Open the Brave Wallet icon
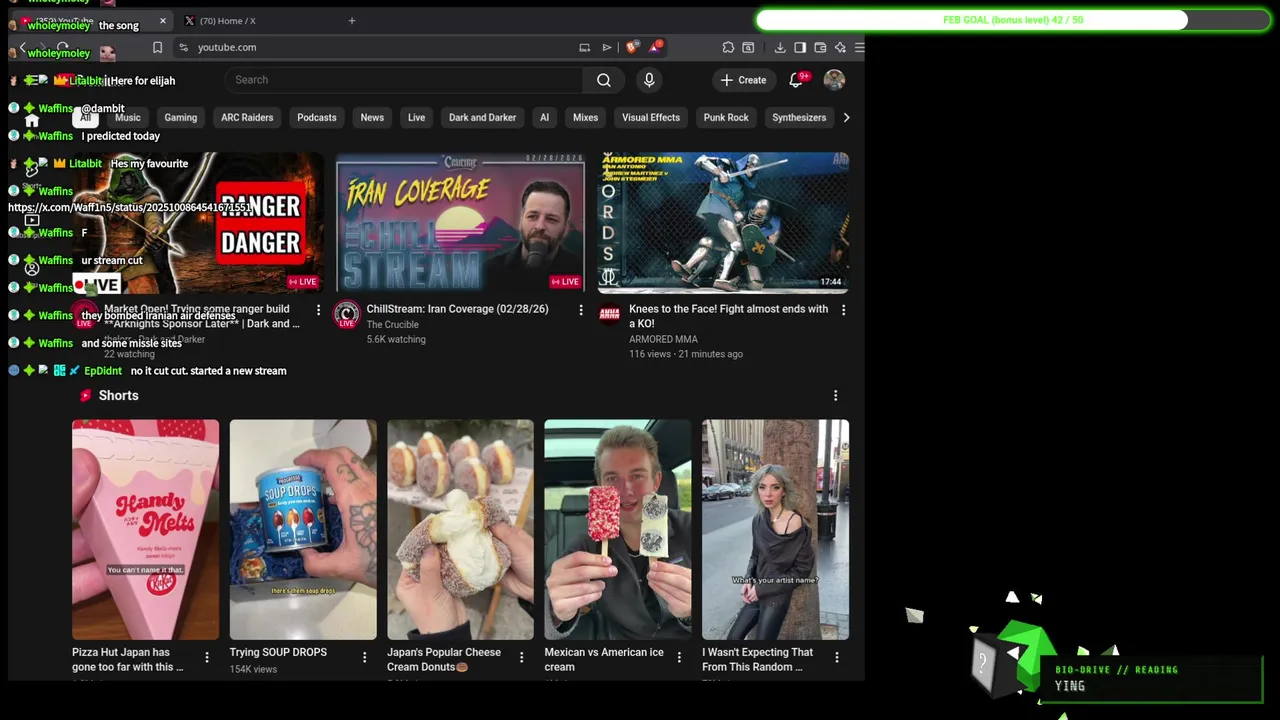Image resolution: width=1280 pixels, height=720 pixels. (x=820, y=47)
